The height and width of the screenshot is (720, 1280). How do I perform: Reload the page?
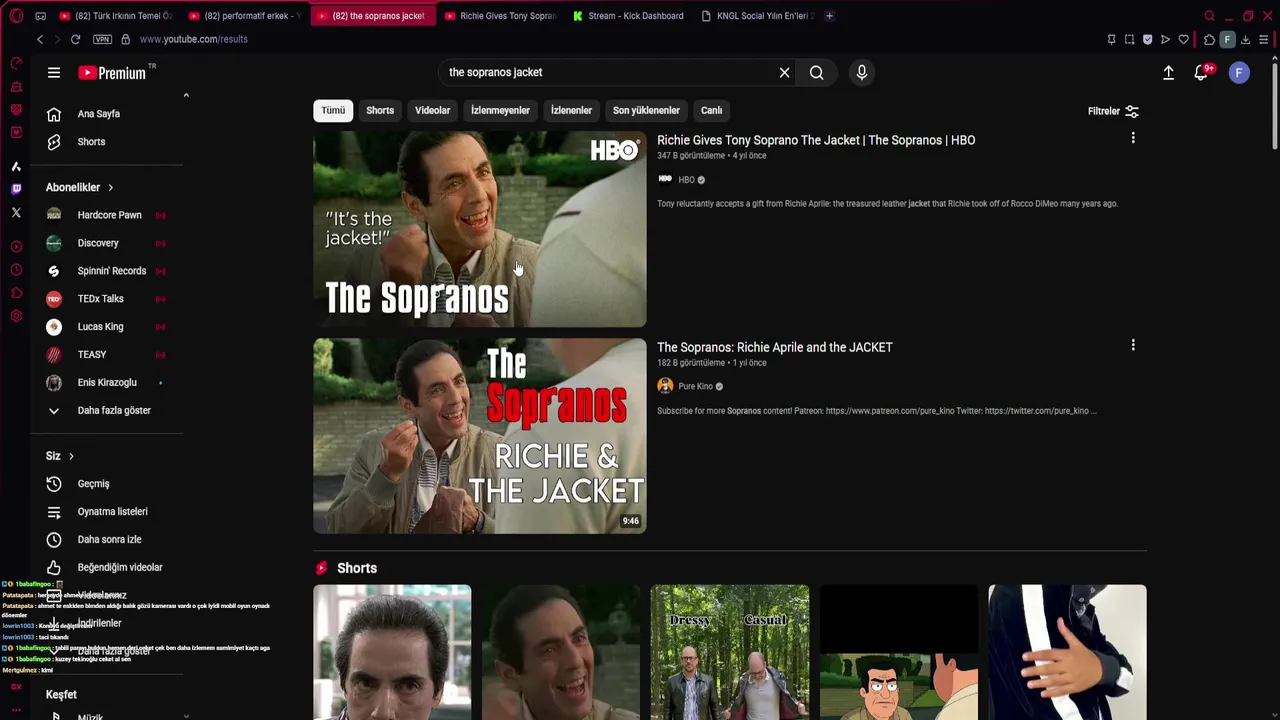(x=75, y=39)
